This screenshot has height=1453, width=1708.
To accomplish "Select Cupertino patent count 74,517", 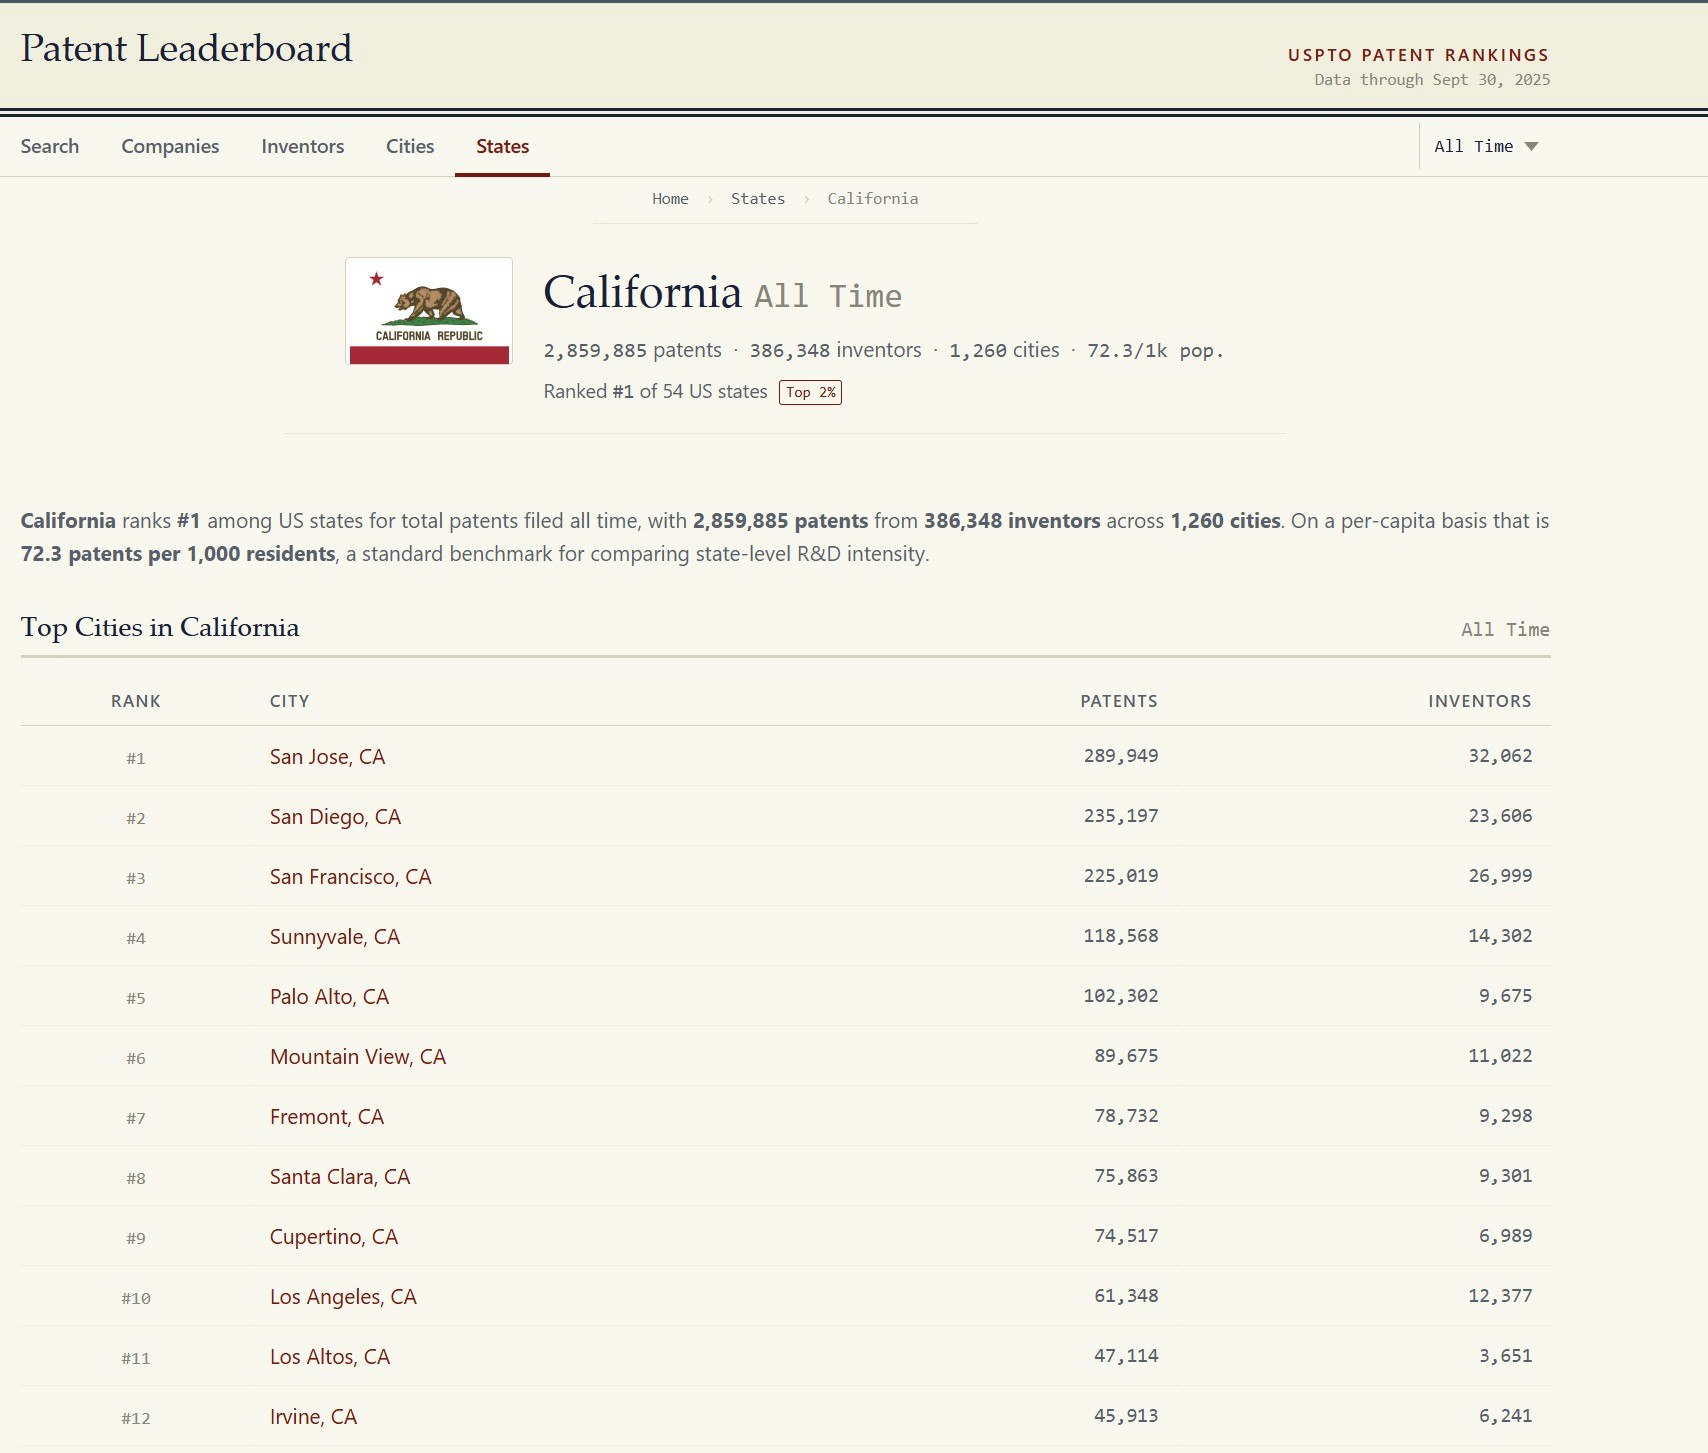I will (x=1126, y=1236).
